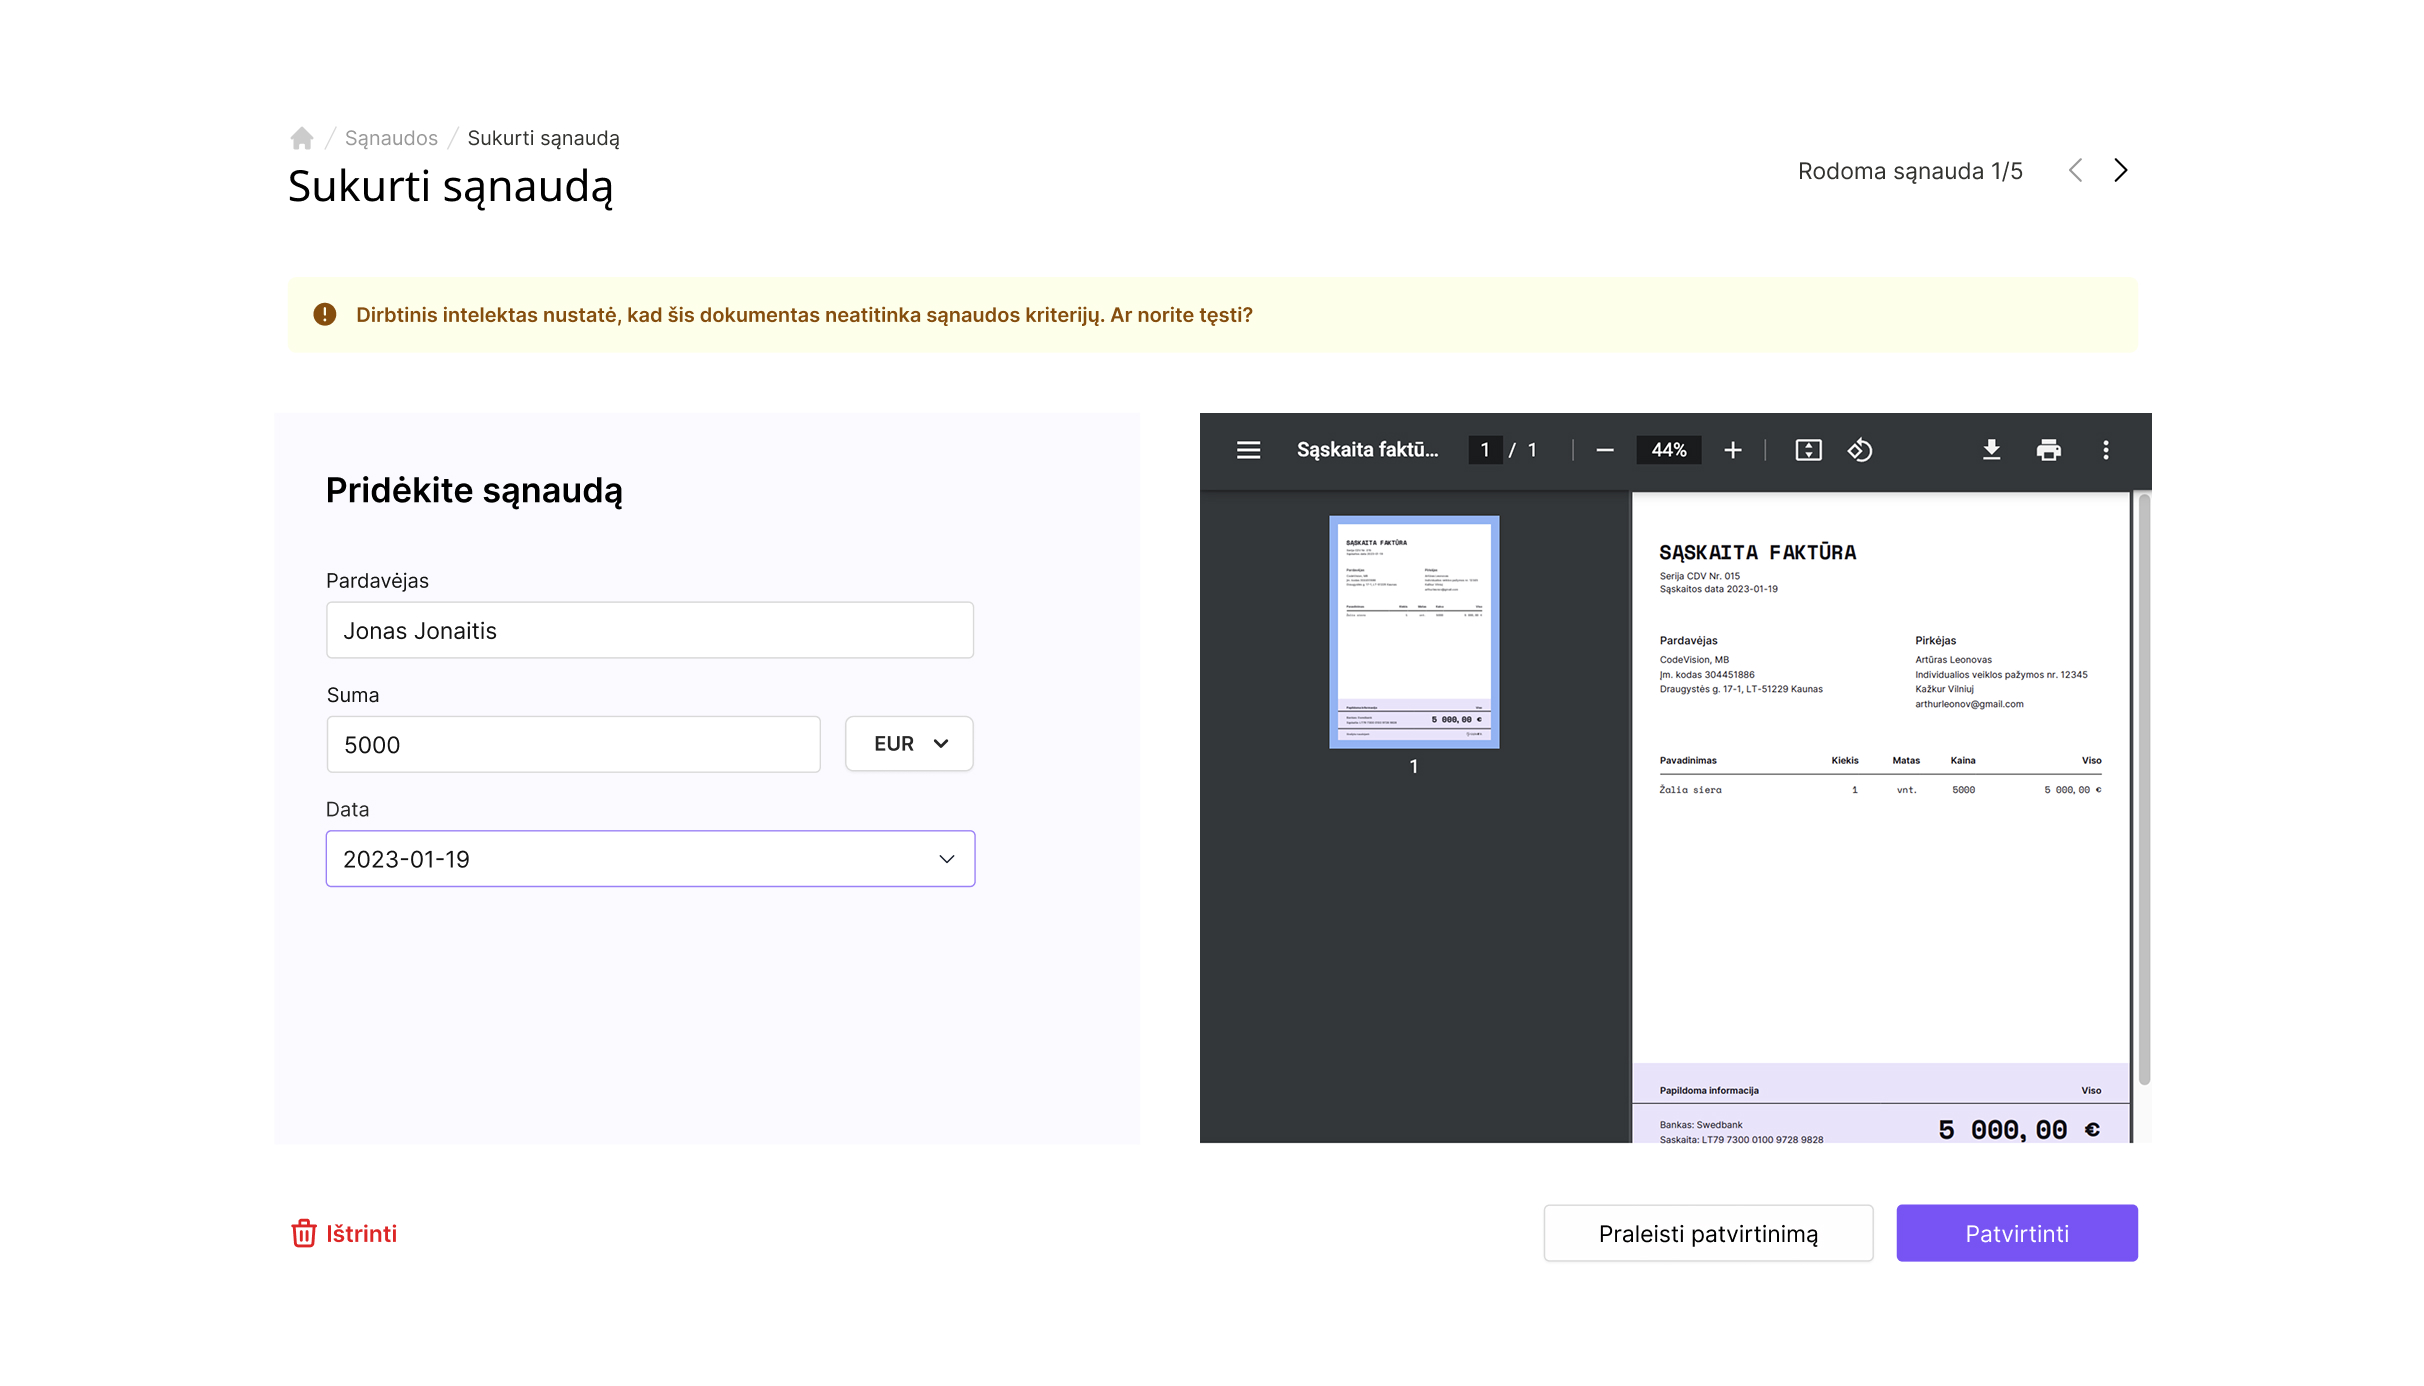The image size is (2424, 1386).
Task: Click the 'Pridėkite sąnaudą' form heading
Action: click(x=474, y=491)
